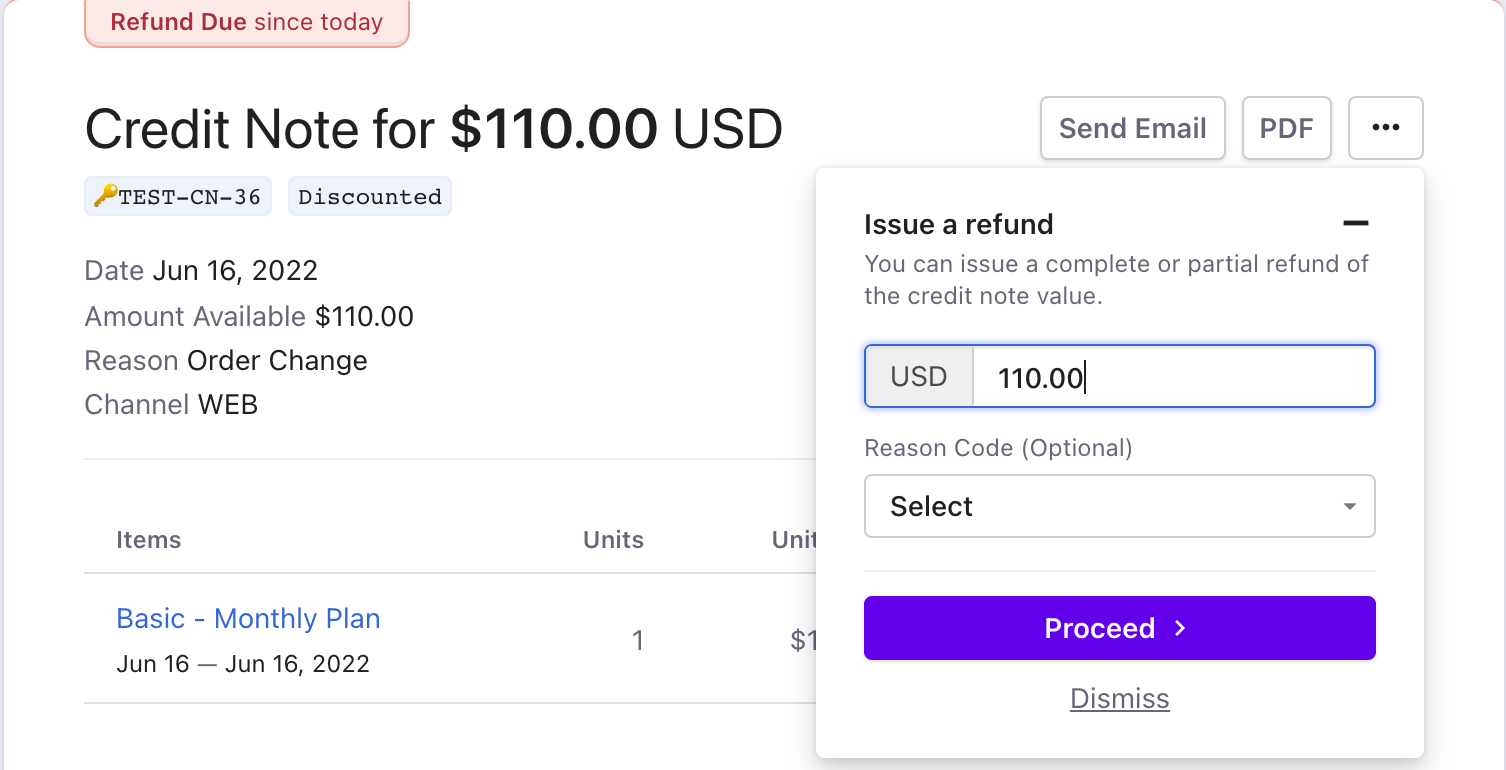Screen dimensions: 1506x770
Task: Click the Items column header
Action: point(149,540)
